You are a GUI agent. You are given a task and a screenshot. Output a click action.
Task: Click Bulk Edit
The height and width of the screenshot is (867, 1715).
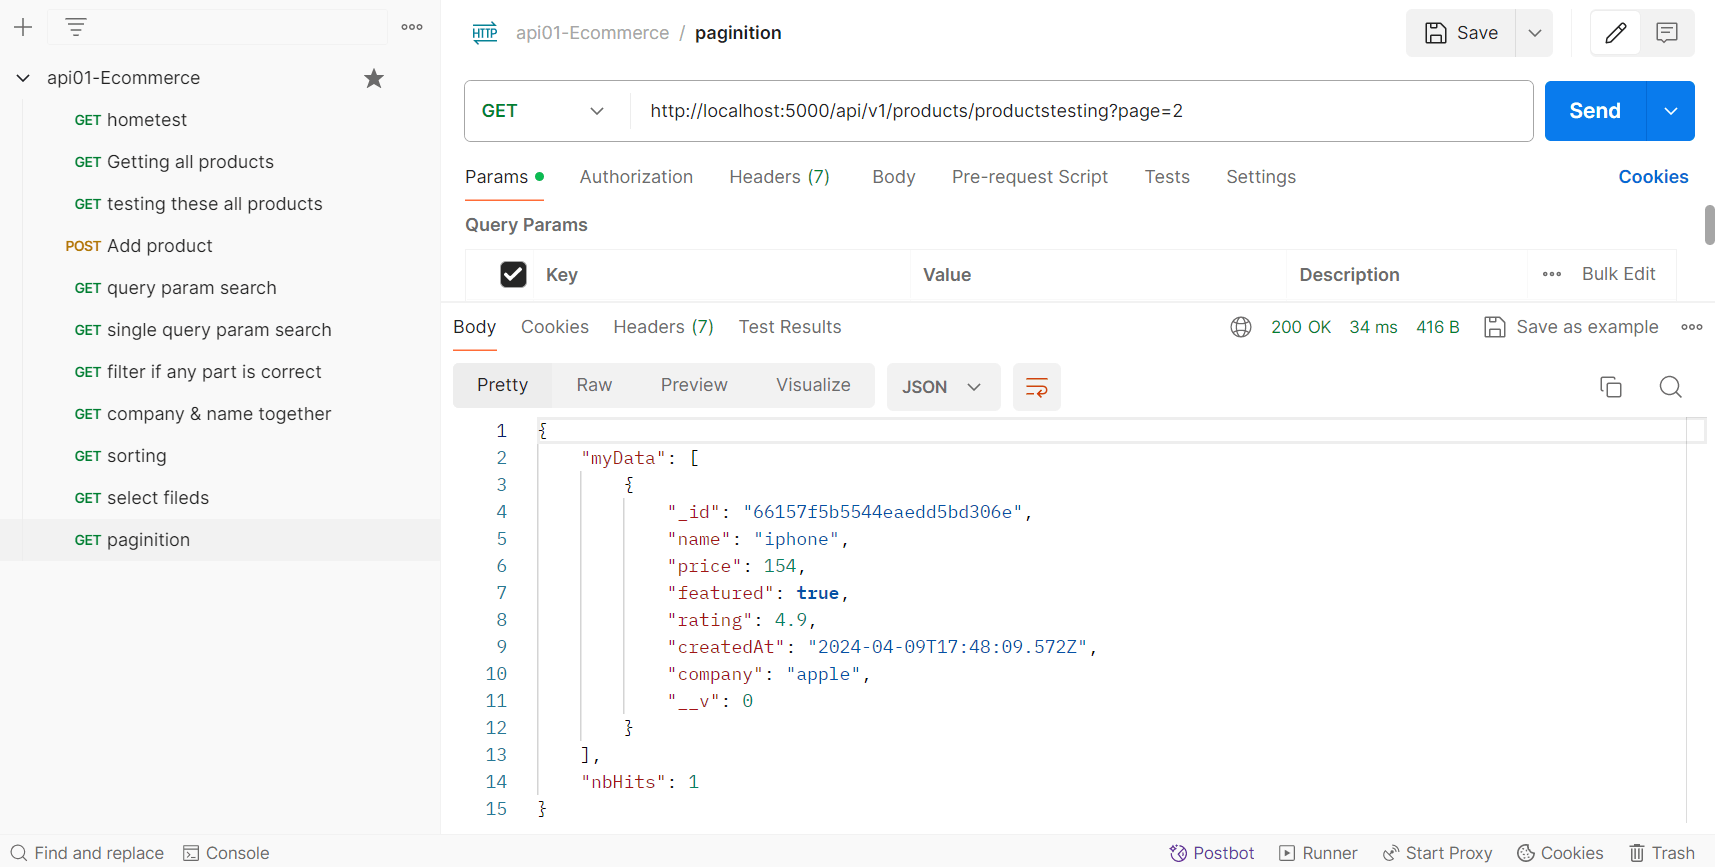(x=1618, y=274)
